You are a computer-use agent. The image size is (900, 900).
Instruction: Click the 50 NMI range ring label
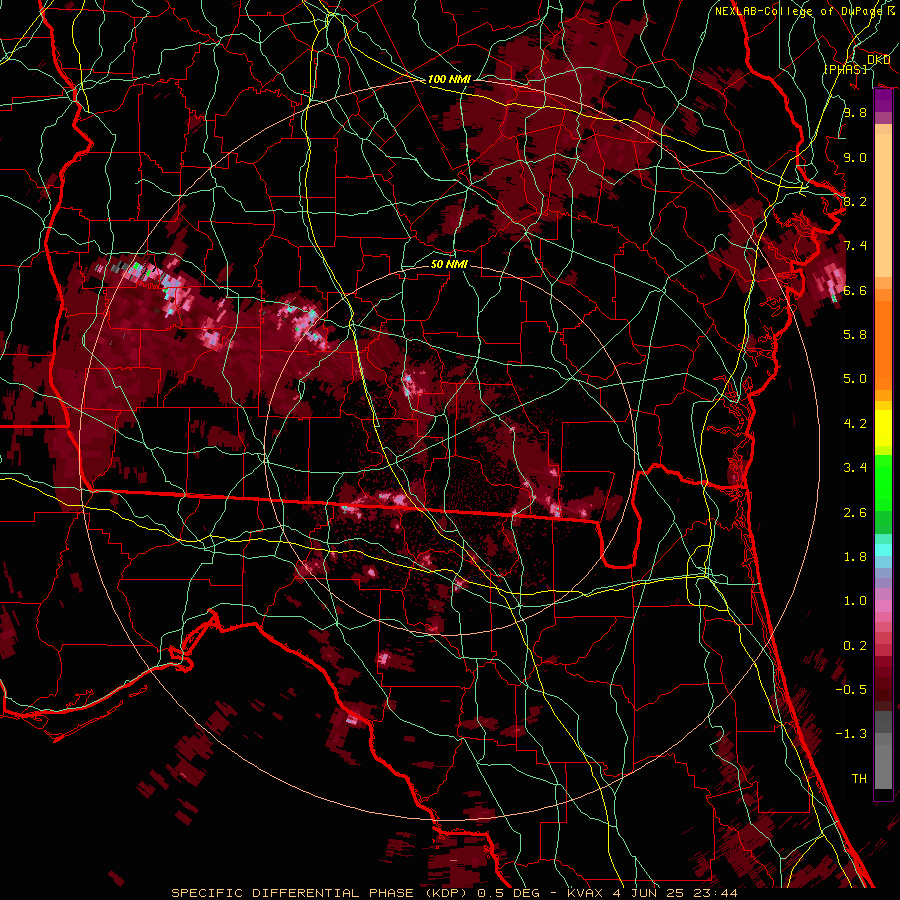coord(449,264)
